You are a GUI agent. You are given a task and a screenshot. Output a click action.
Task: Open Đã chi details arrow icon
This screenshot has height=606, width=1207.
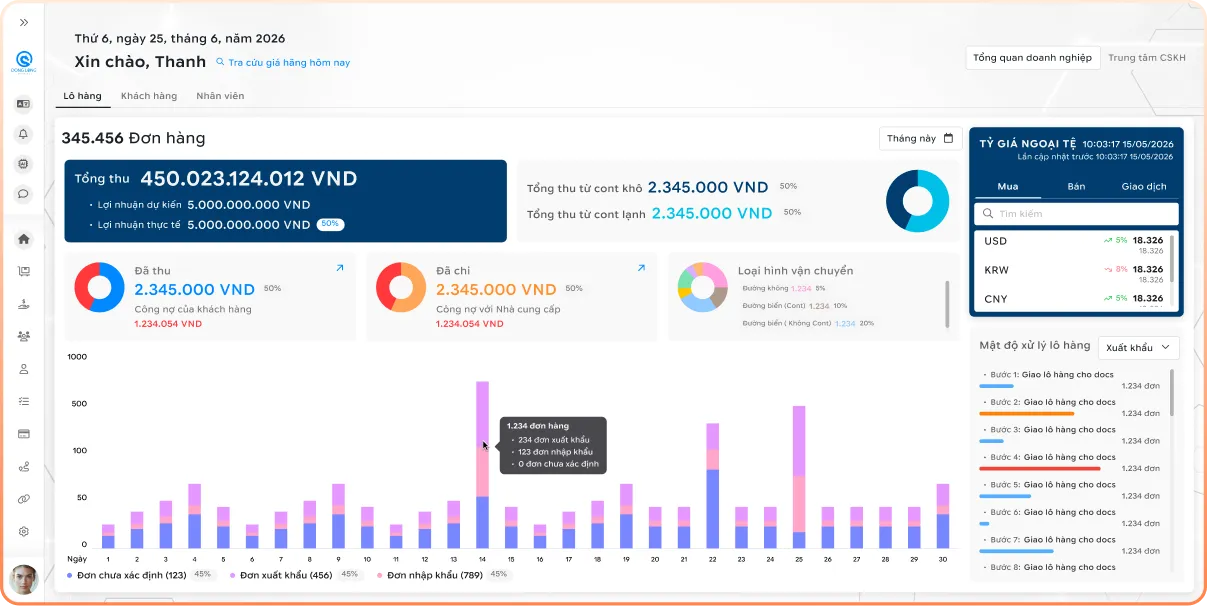(x=641, y=268)
